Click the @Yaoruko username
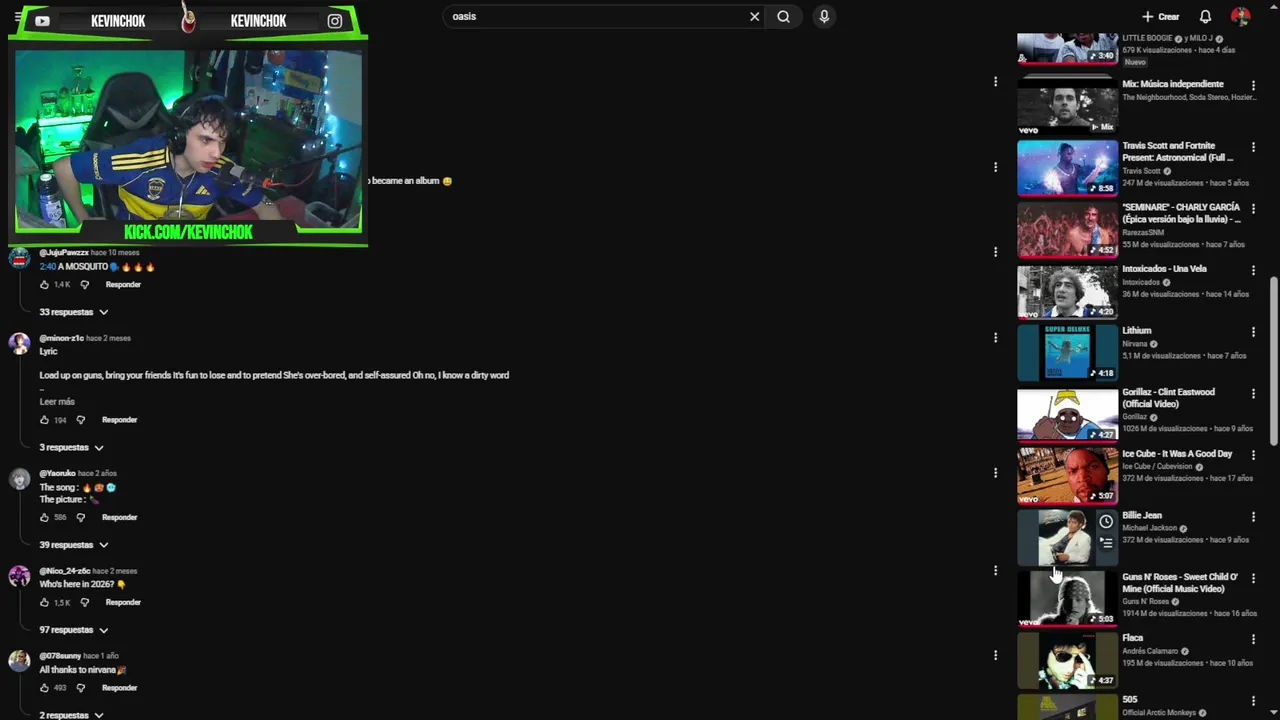 pyautogui.click(x=57, y=474)
